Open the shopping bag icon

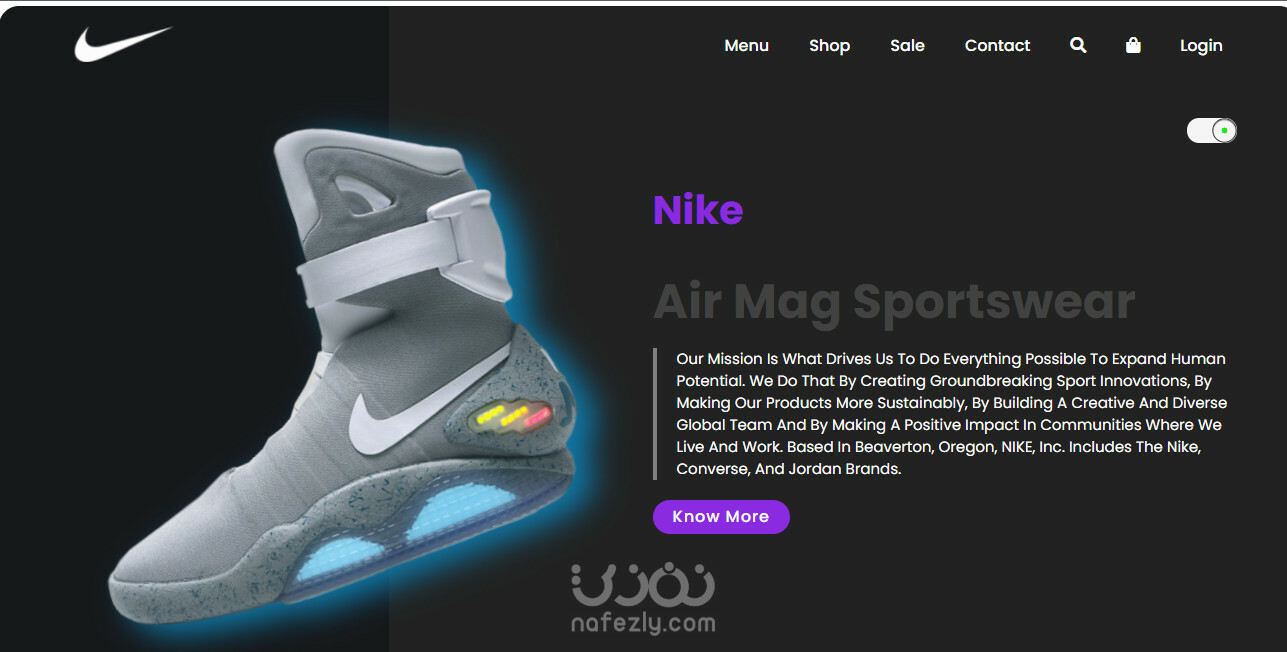(x=1133, y=45)
